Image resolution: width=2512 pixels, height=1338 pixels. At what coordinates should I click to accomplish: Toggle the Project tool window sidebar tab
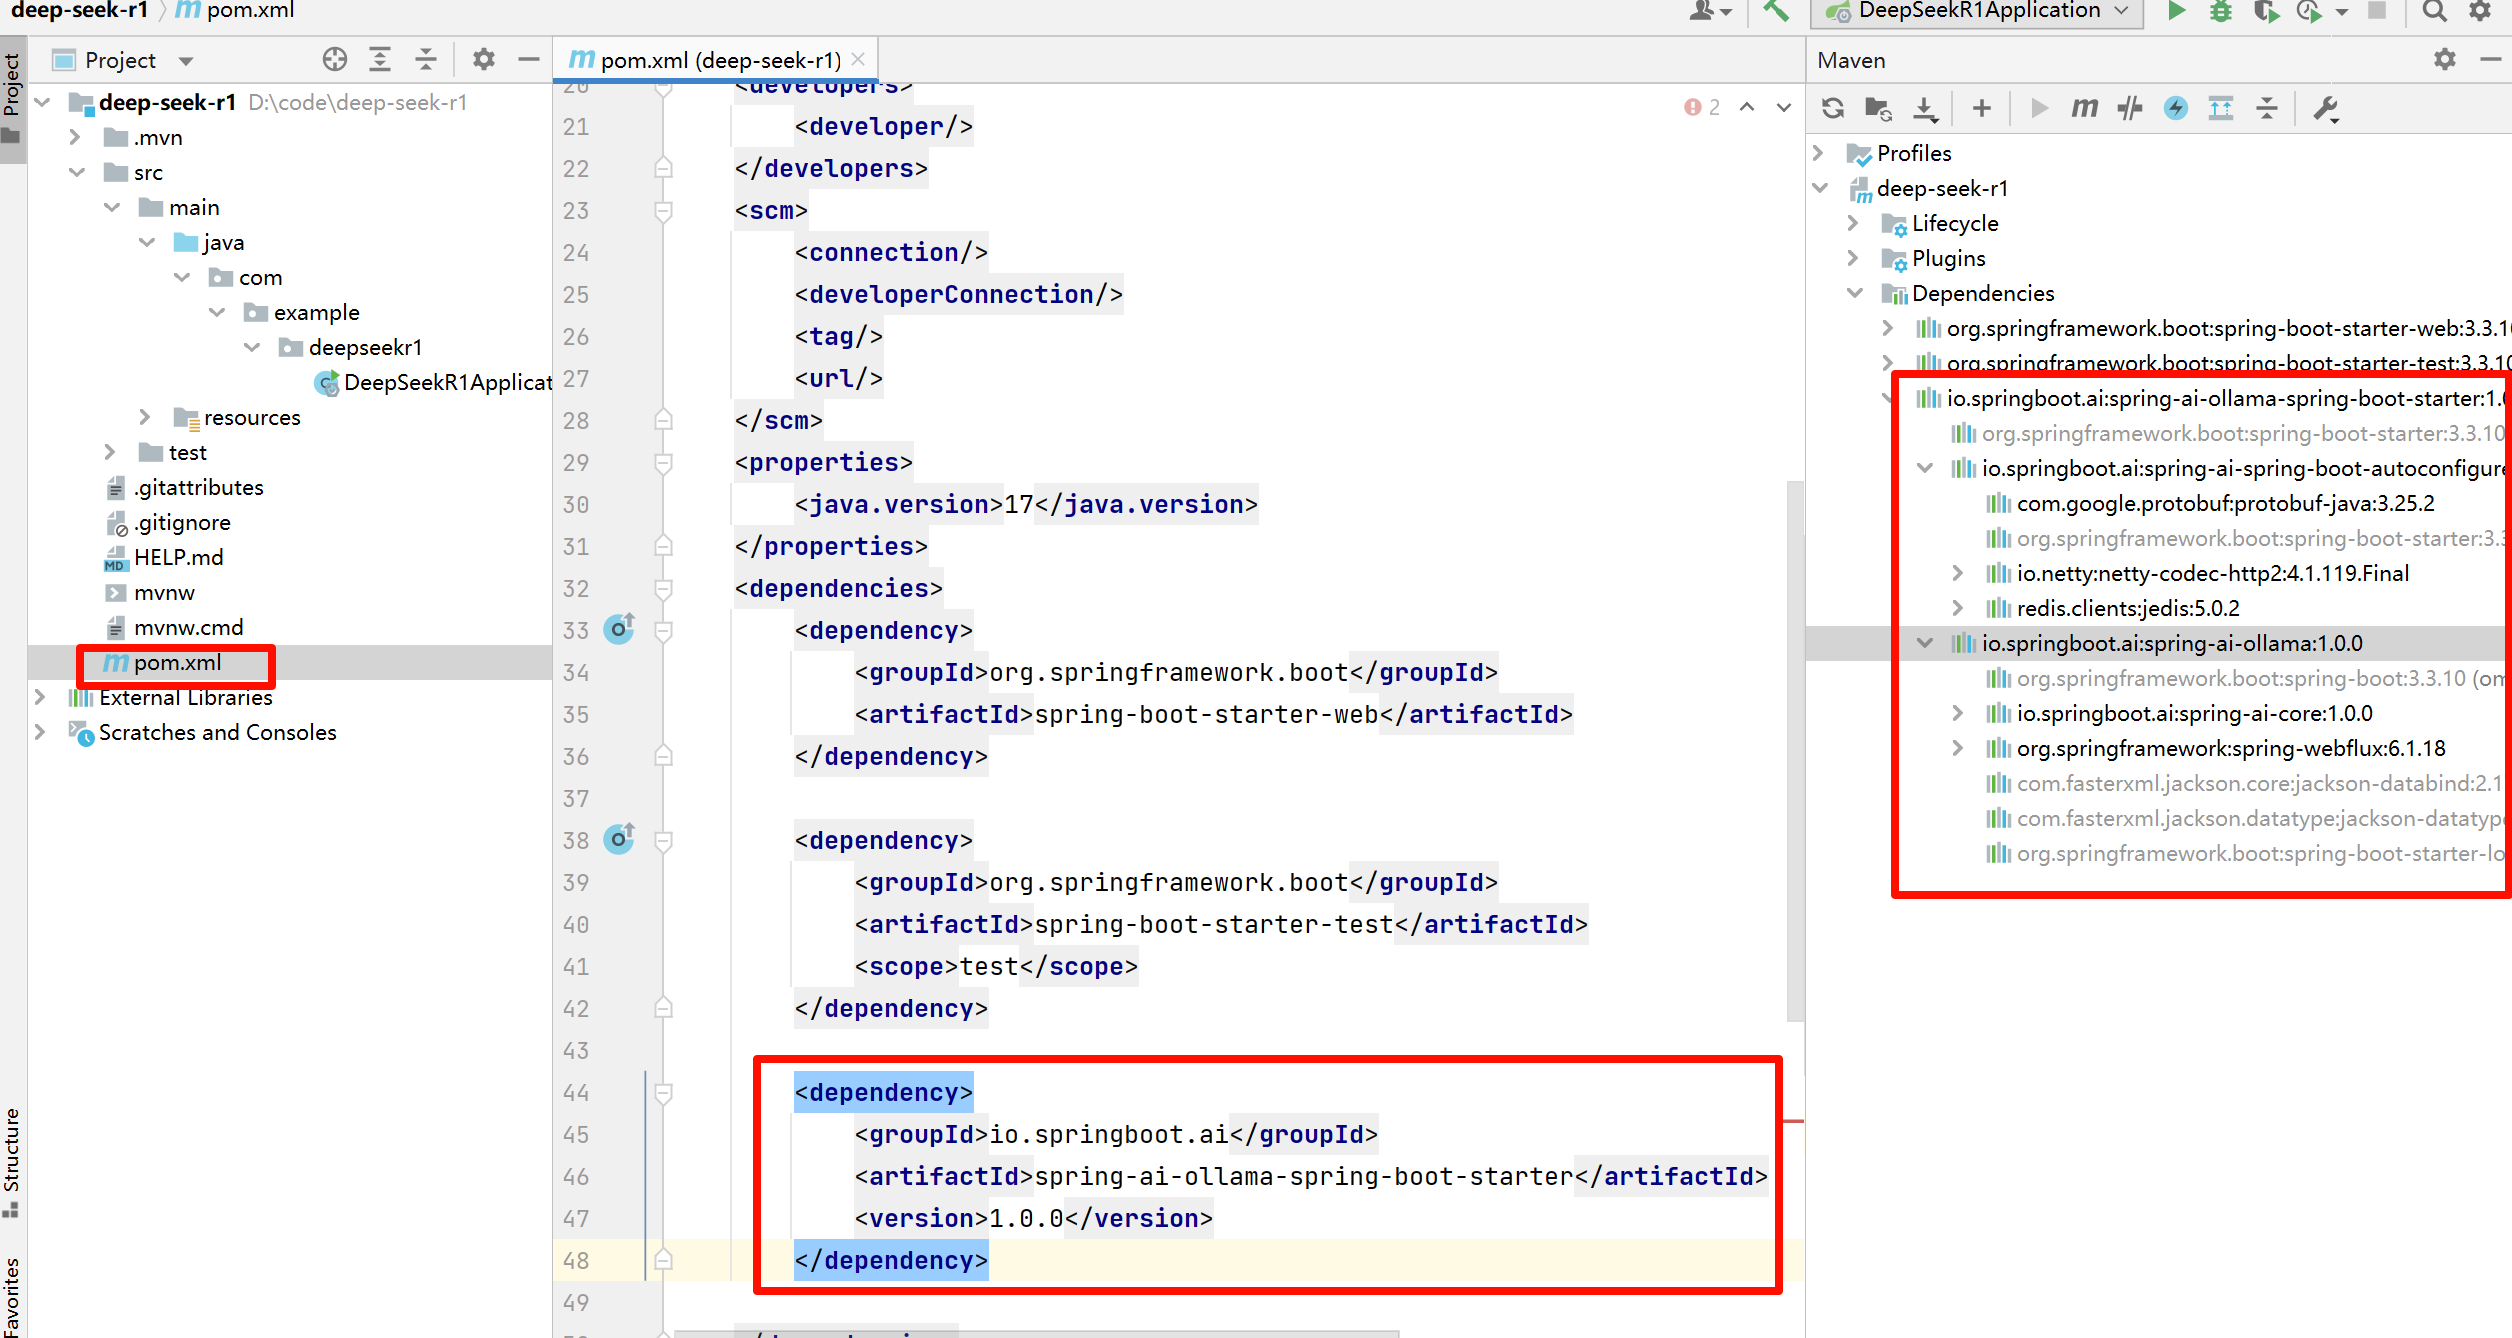coord(12,85)
